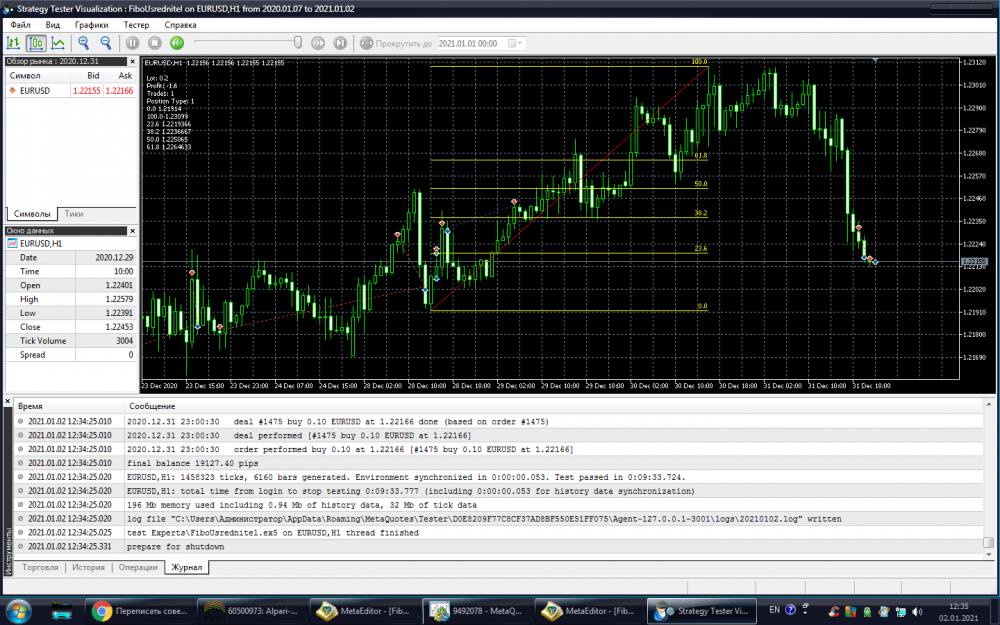Click the EN language indicator
This screenshot has width=1000, height=625.
click(774, 610)
